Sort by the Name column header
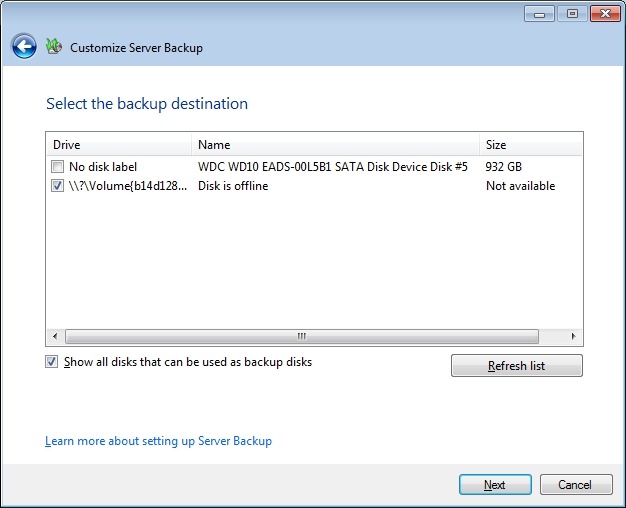 [334, 145]
